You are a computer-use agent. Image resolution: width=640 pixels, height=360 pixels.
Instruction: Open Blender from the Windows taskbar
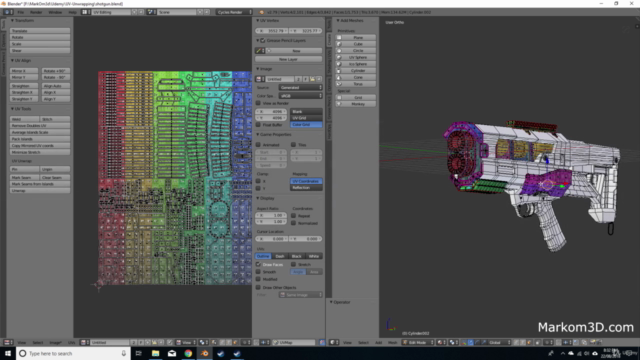[204, 353]
